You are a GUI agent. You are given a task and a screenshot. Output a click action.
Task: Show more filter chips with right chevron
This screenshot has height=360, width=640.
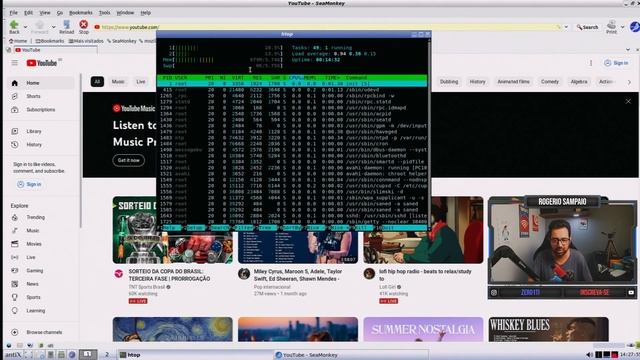pos(629,82)
